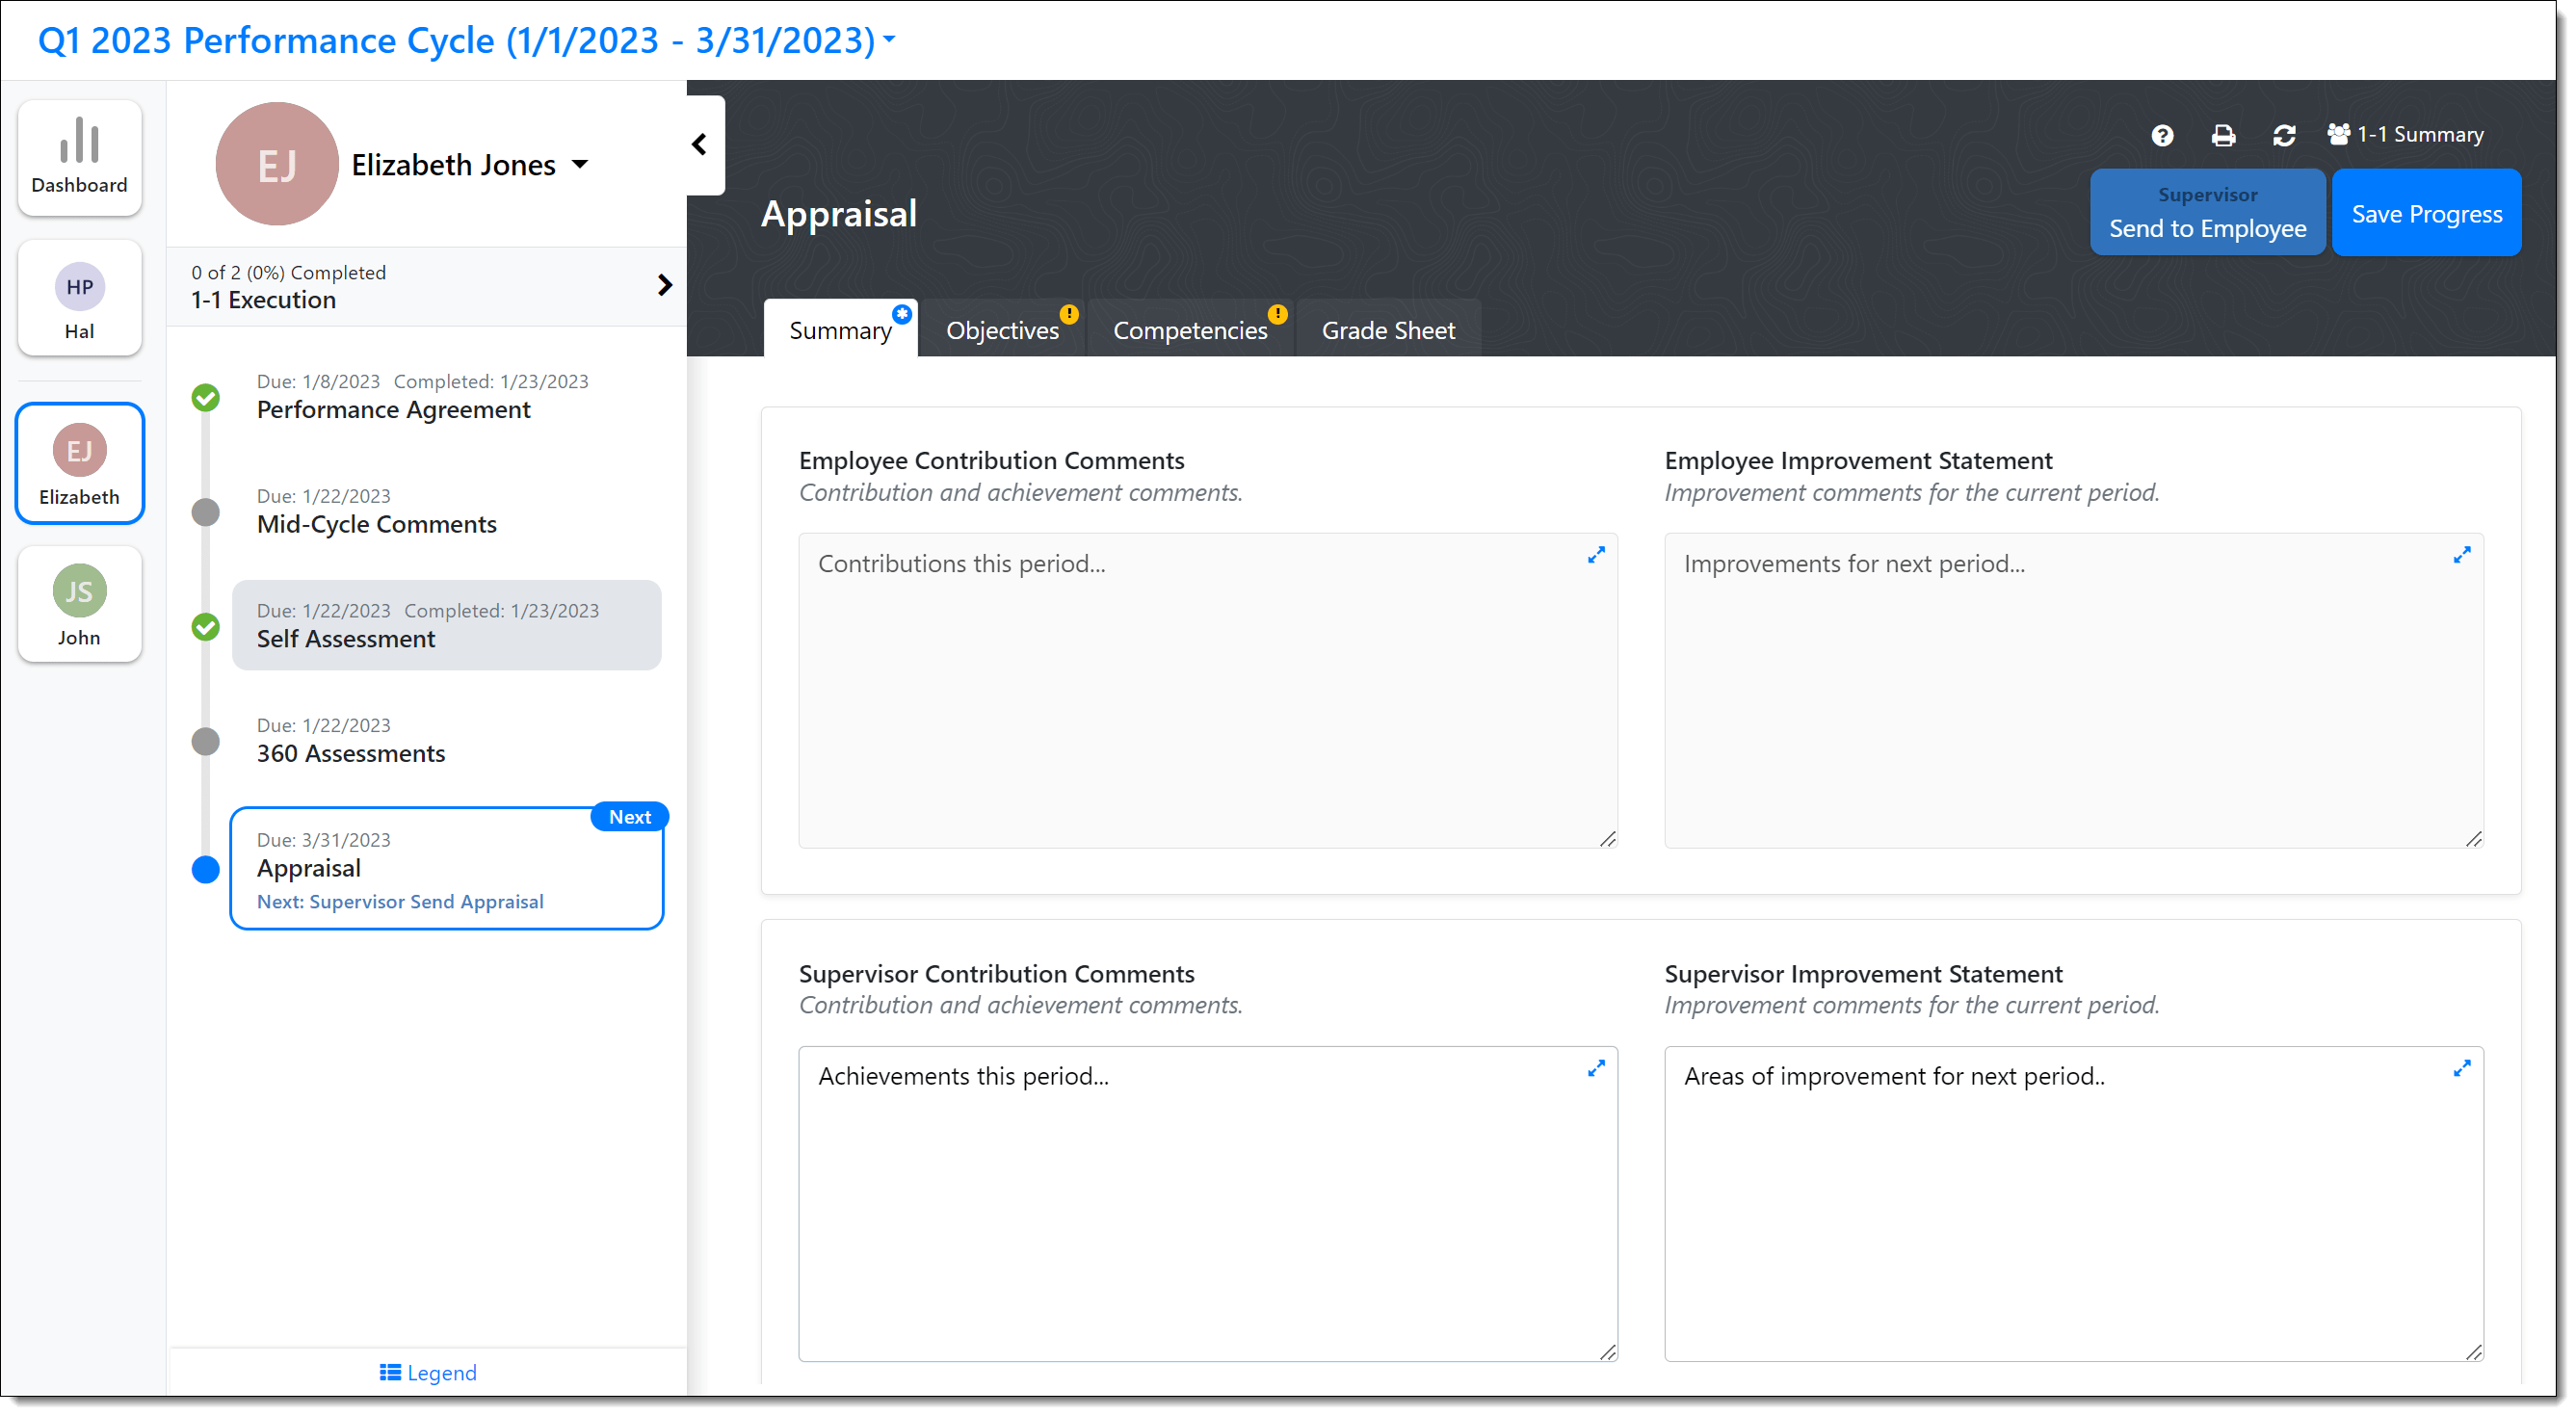The image size is (2576, 1416).
Task: Click the Save Progress button
Action: [x=2426, y=213]
